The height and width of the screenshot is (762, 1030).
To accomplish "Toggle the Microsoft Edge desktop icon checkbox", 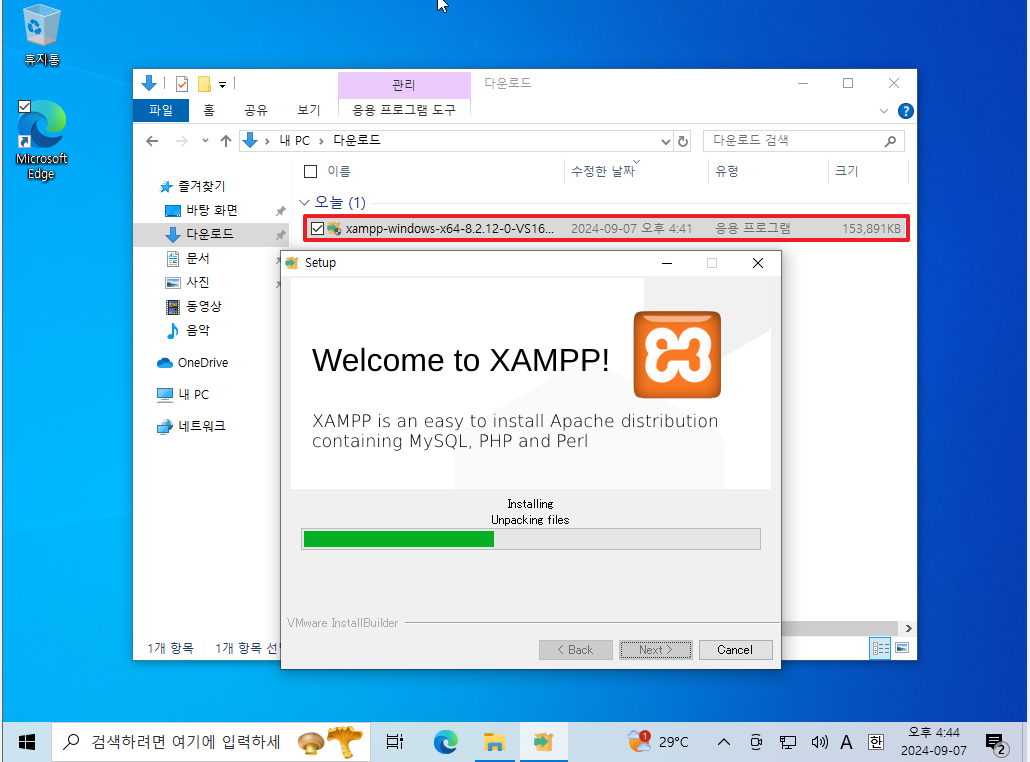I will (24, 106).
